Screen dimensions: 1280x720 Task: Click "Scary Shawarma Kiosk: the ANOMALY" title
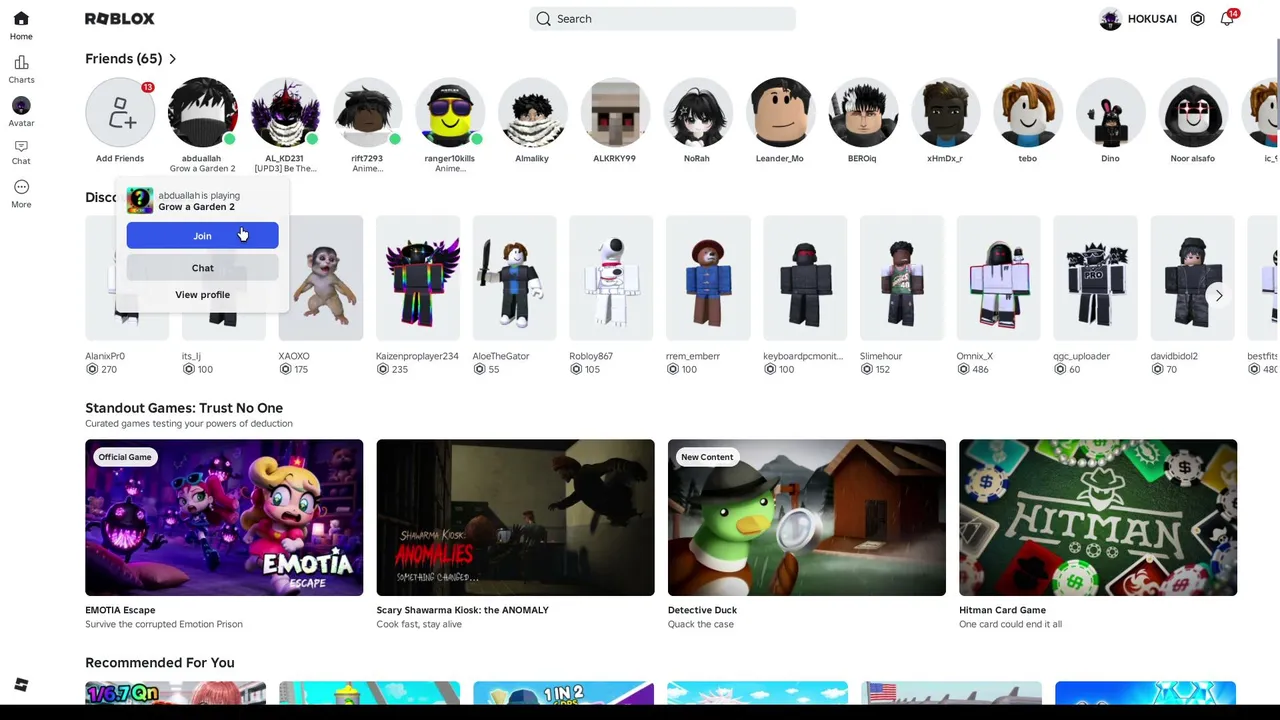463,610
